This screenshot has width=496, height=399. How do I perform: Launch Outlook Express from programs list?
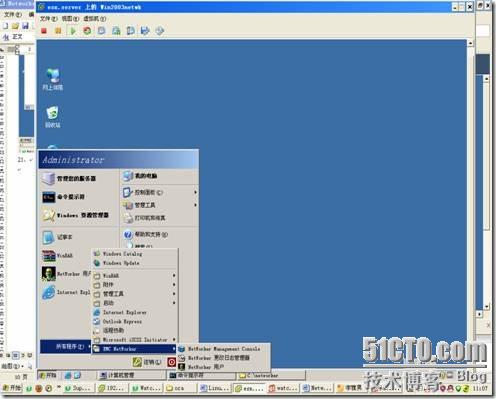(135, 322)
